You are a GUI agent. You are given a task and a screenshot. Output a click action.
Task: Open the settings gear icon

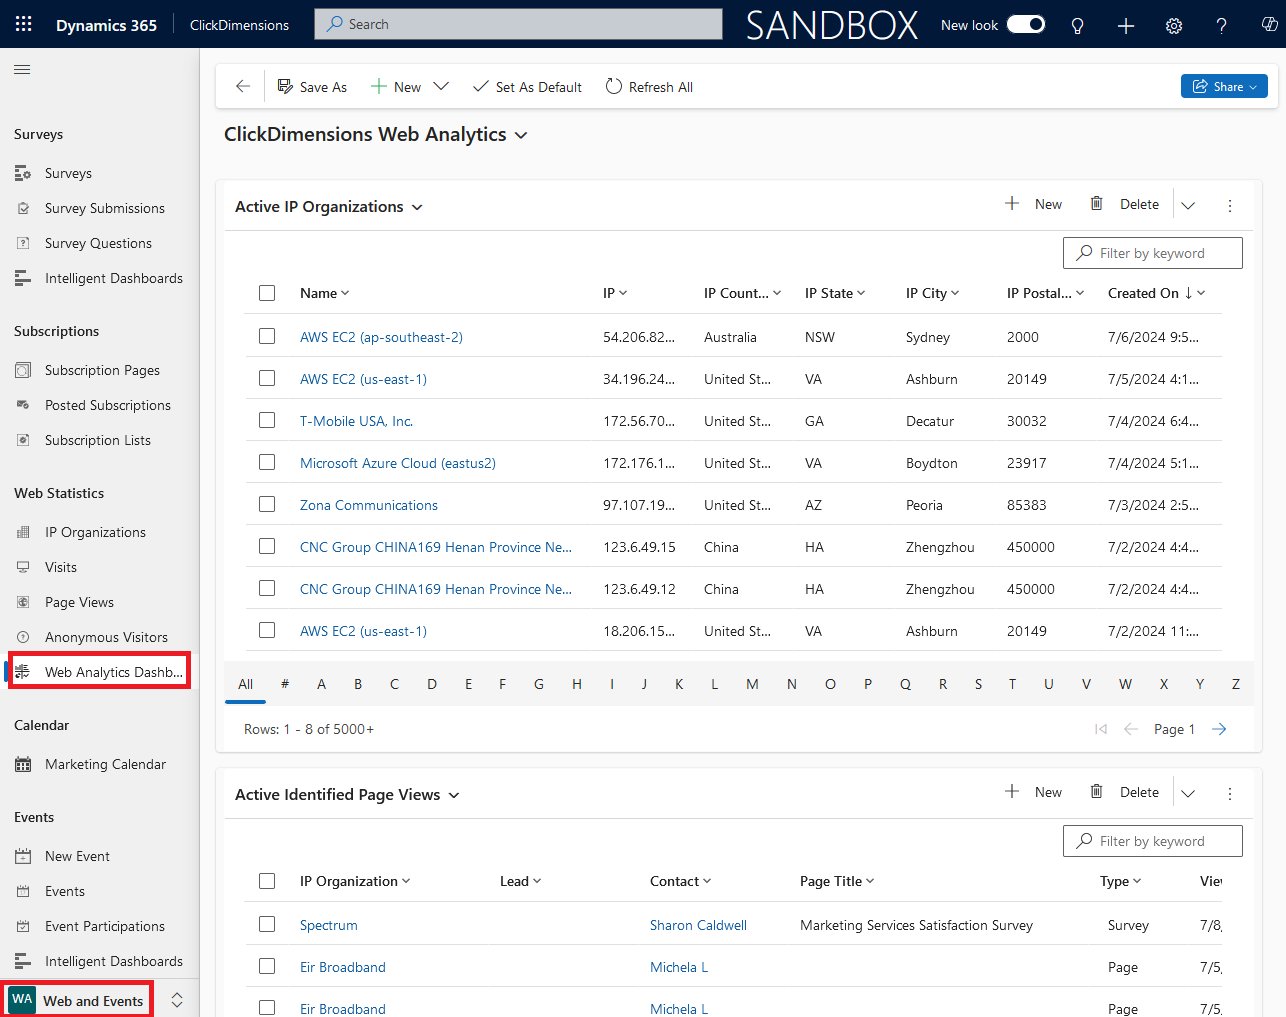[x=1174, y=25]
